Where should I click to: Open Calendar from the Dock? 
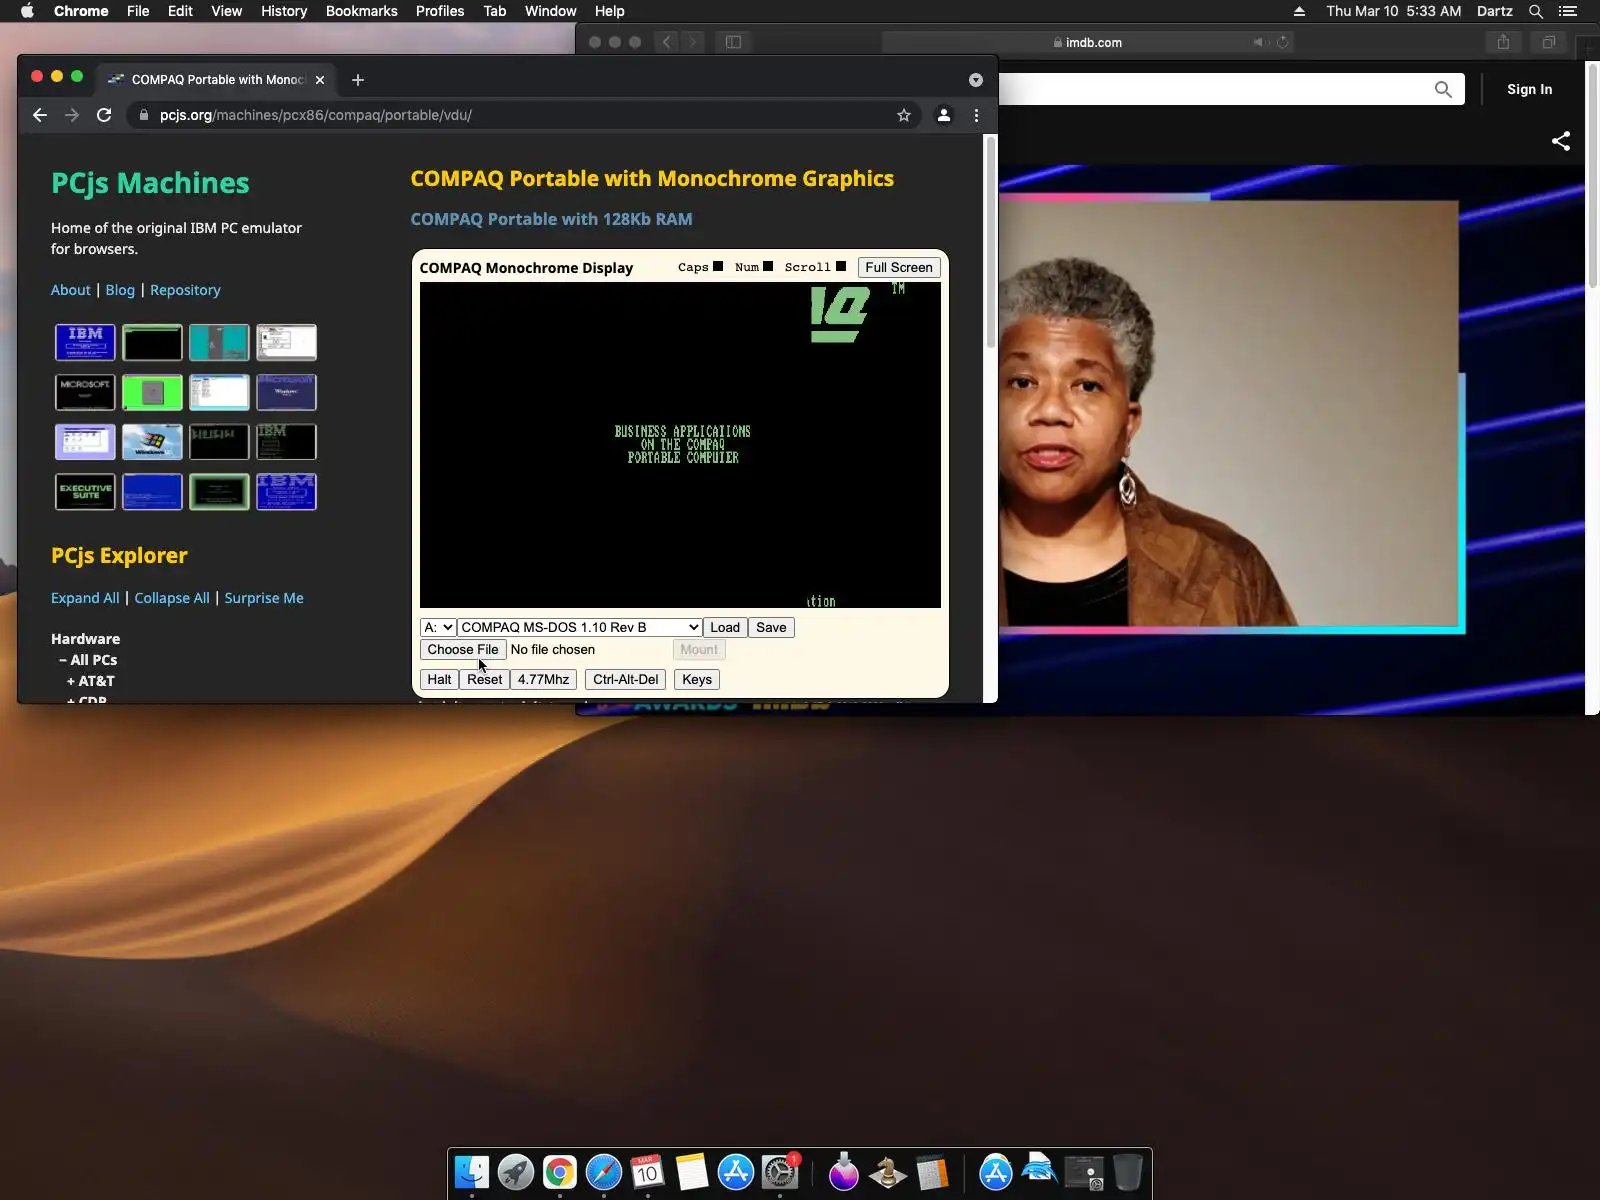[x=648, y=1172]
